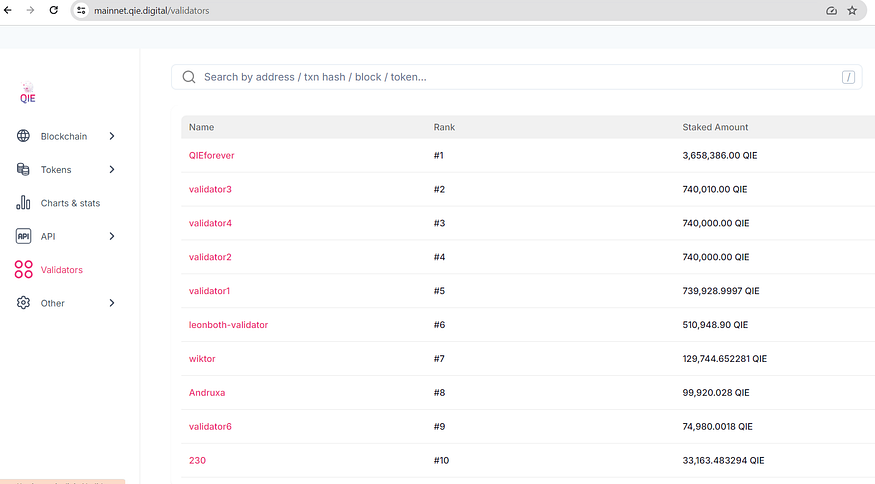This screenshot has height=484, width=875.
Task: Open the Andruxa validator link
Action: (x=207, y=392)
